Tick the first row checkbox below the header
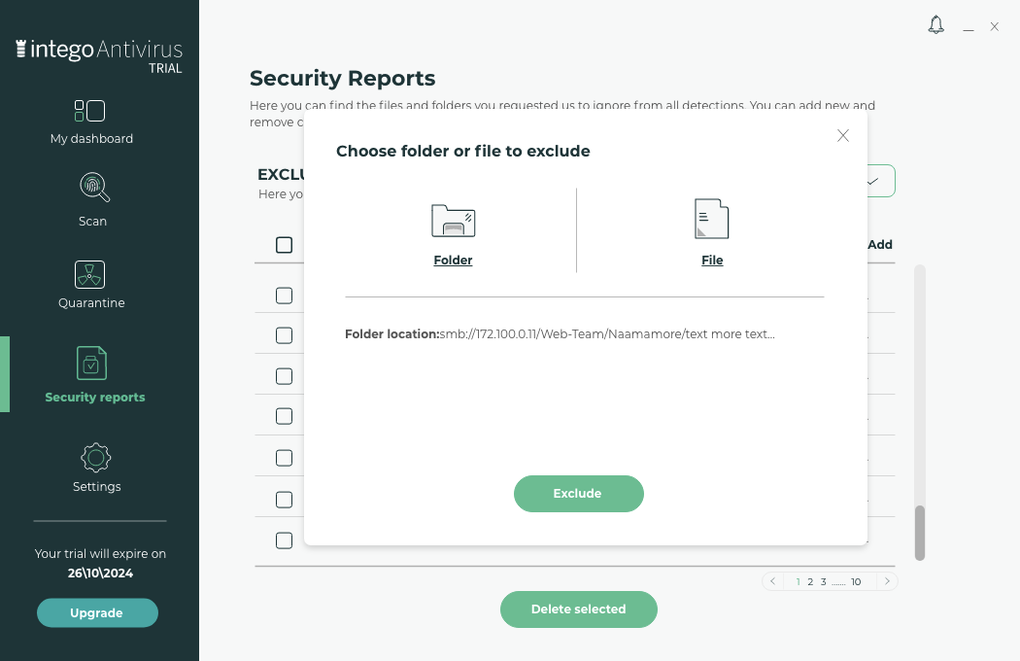 click(x=284, y=295)
